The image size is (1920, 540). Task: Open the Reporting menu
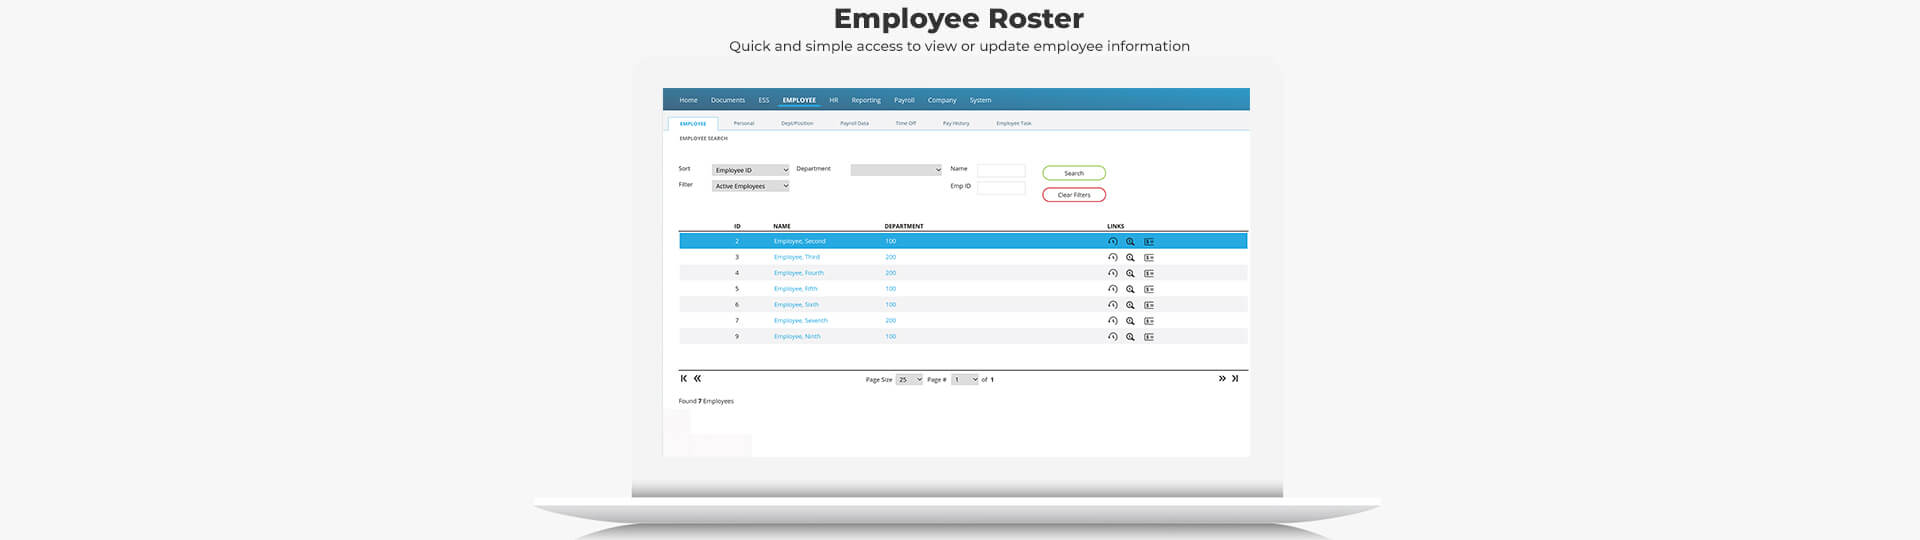pyautogui.click(x=866, y=100)
